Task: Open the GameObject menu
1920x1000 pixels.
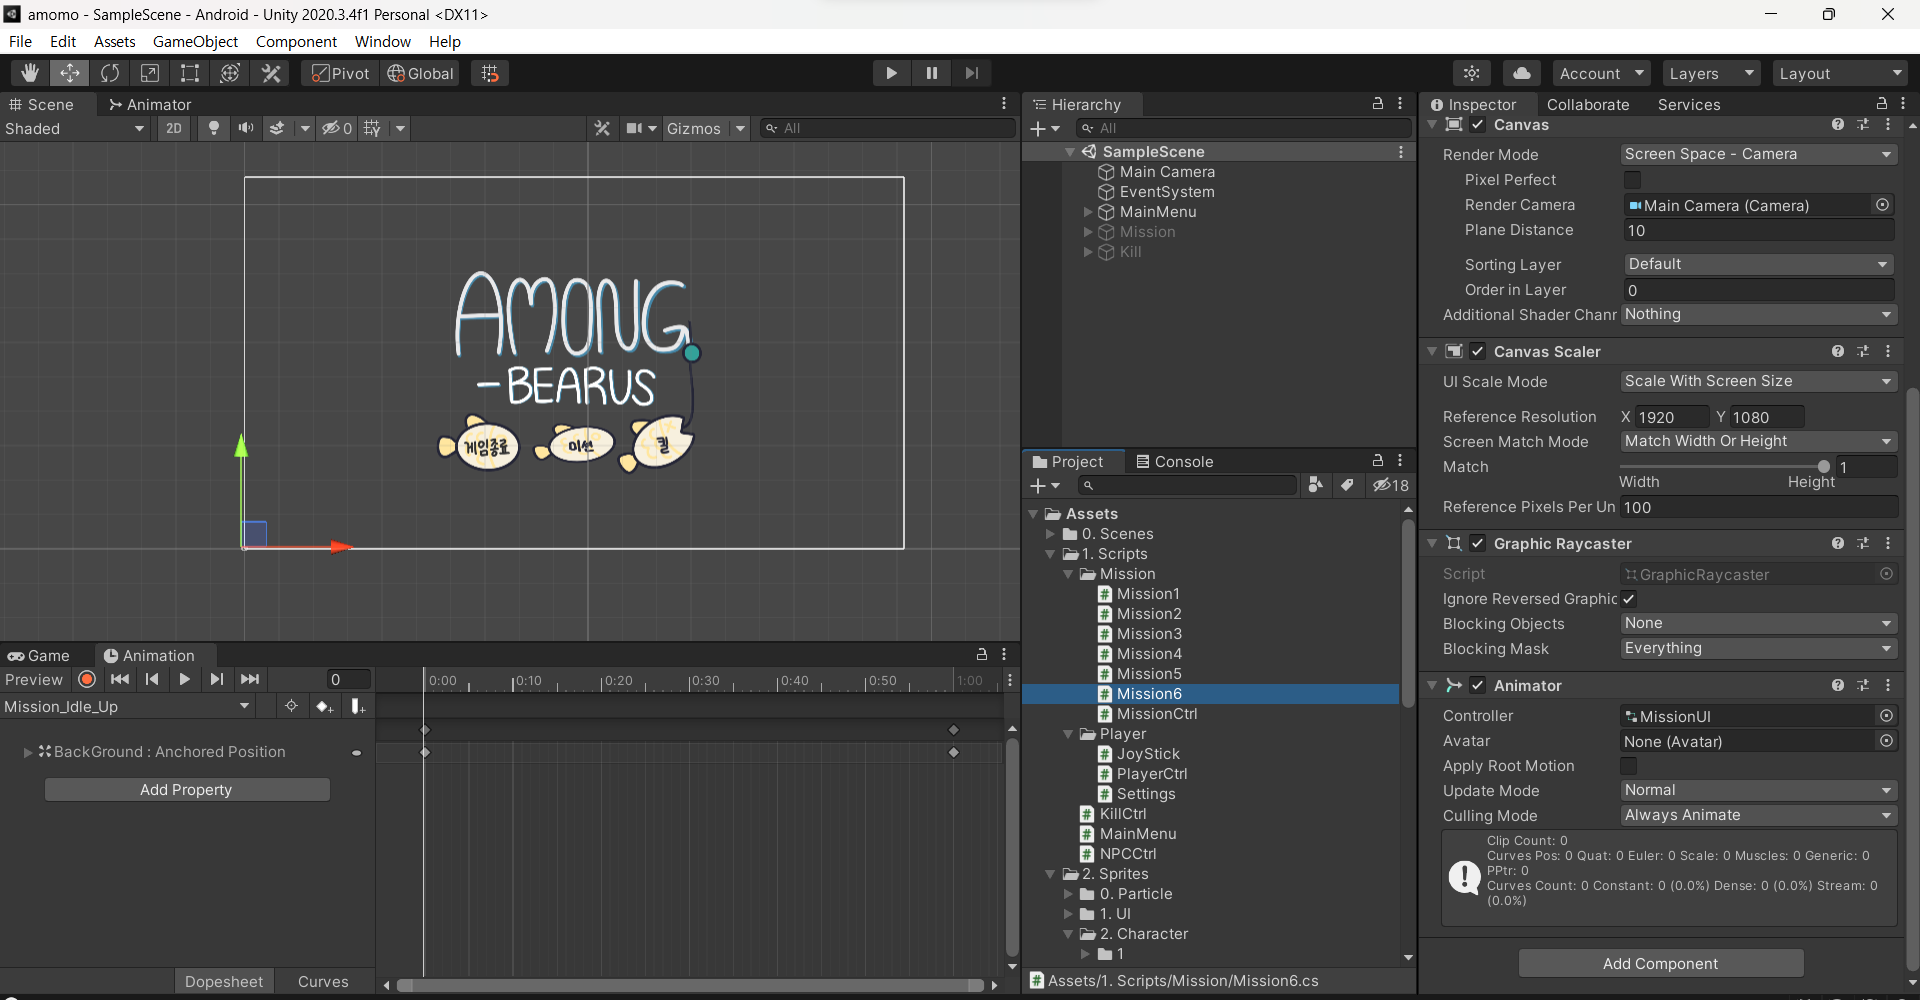Action: click(x=195, y=41)
